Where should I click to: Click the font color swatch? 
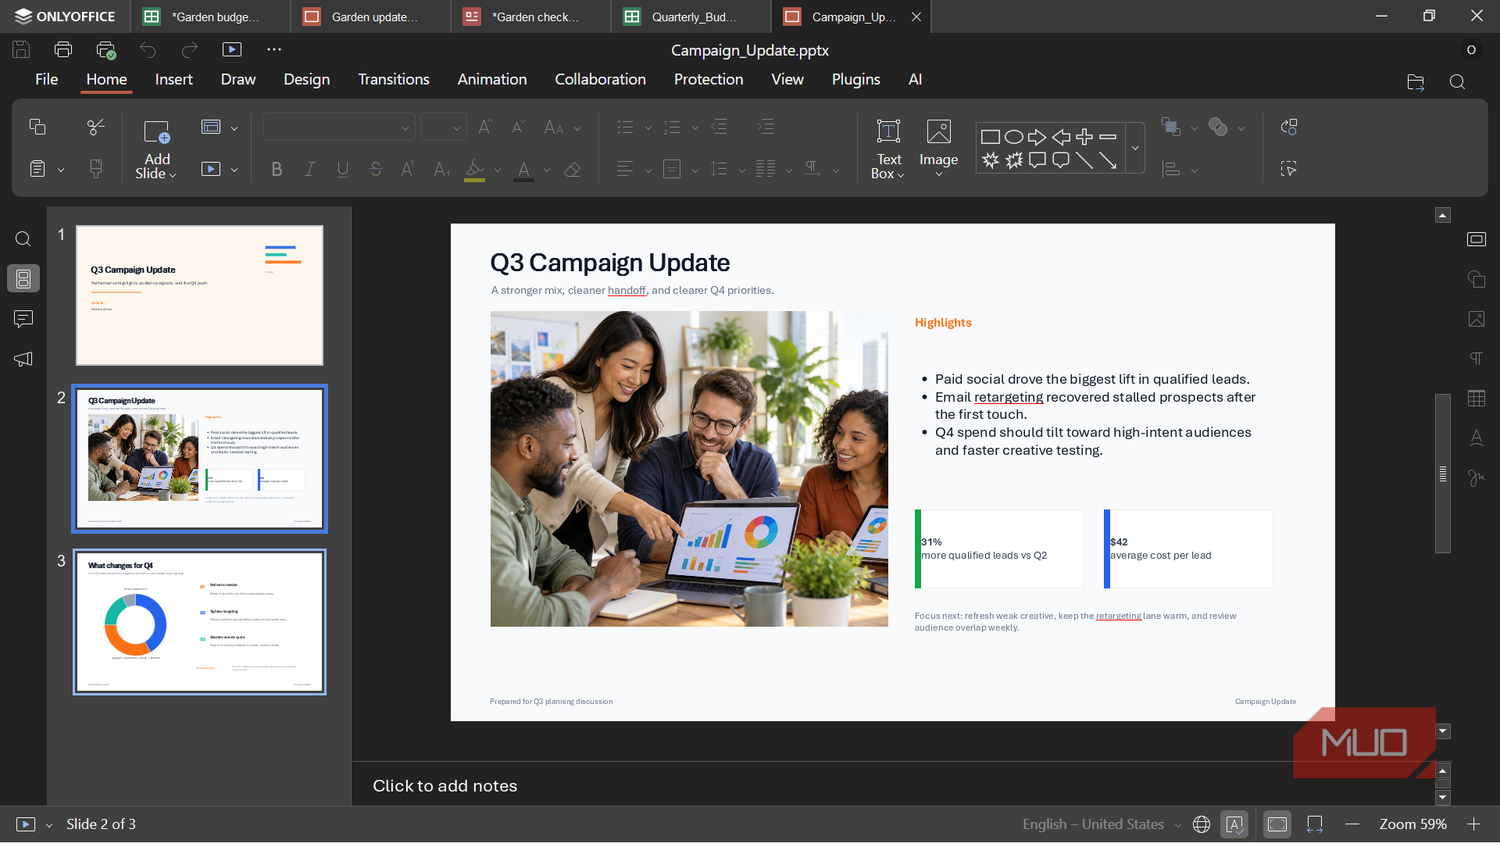coord(524,170)
